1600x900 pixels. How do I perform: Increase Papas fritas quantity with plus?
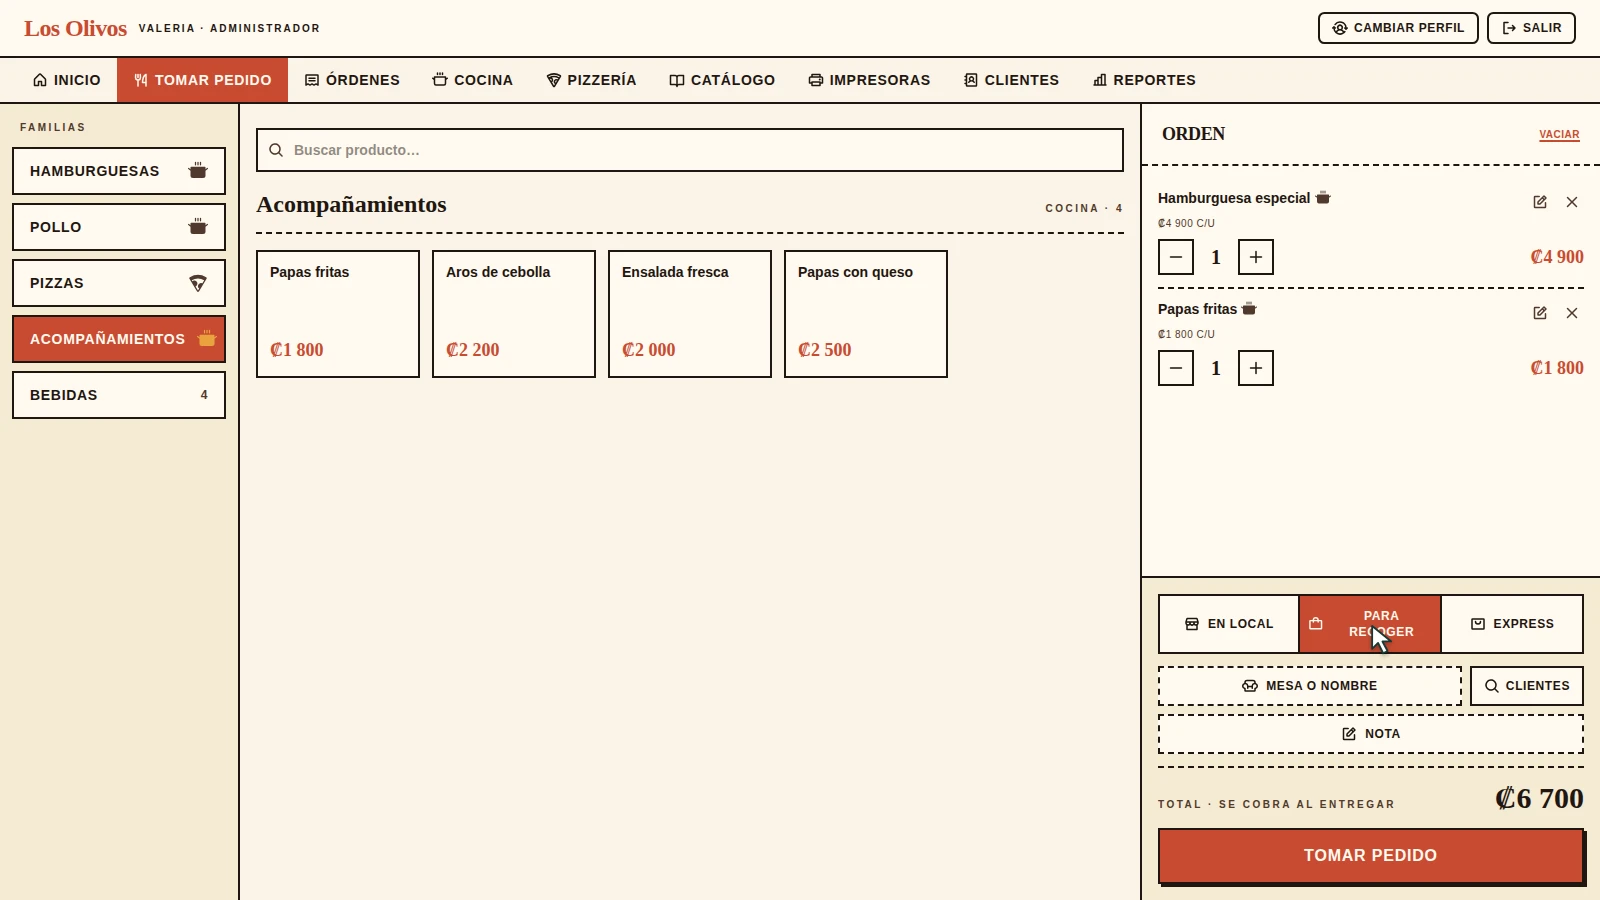[x=1256, y=368]
